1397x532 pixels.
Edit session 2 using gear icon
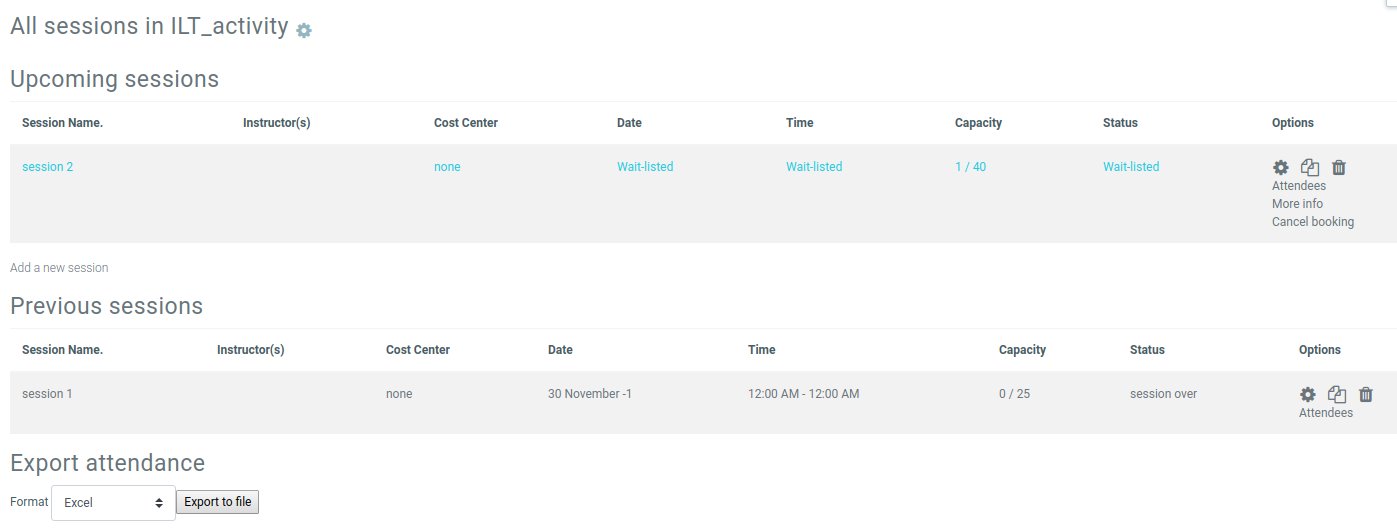pyautogui.click(x=1280, y=168)
